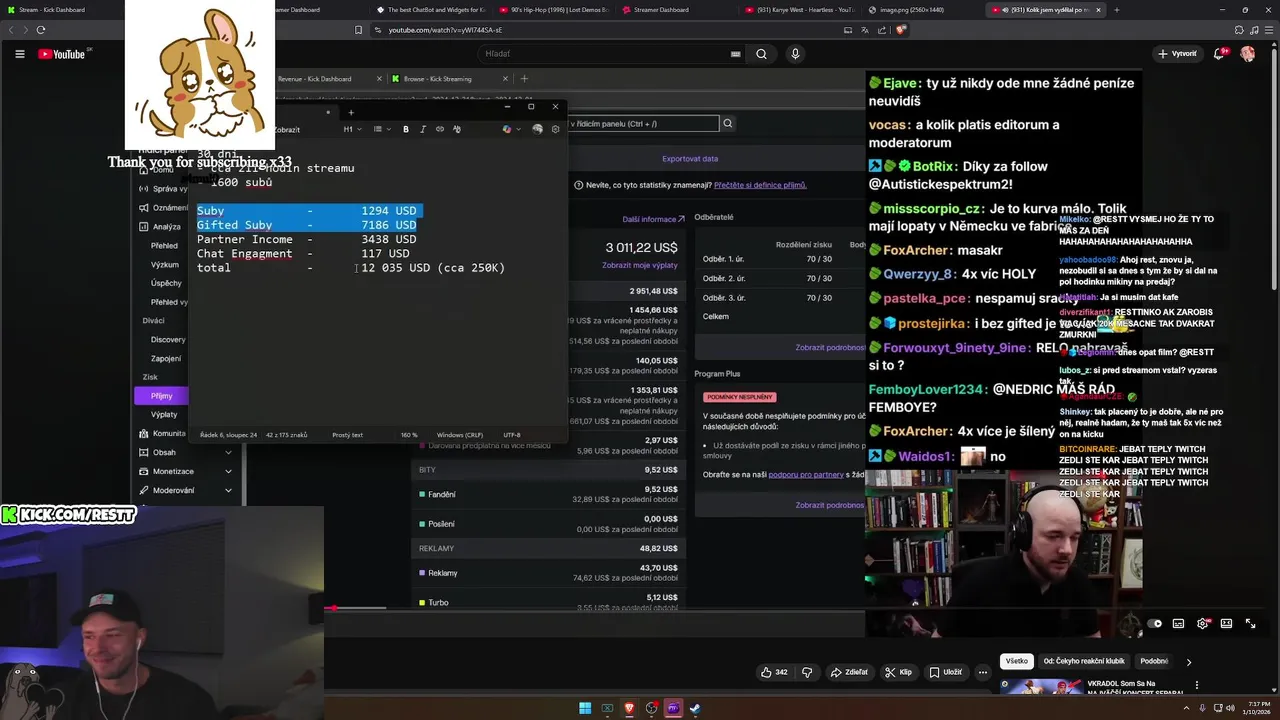Insert a link using the Notepad link icon
The width and height of the screenshot is (1280, 720).
pyautogui.click(x=440, y=129)
